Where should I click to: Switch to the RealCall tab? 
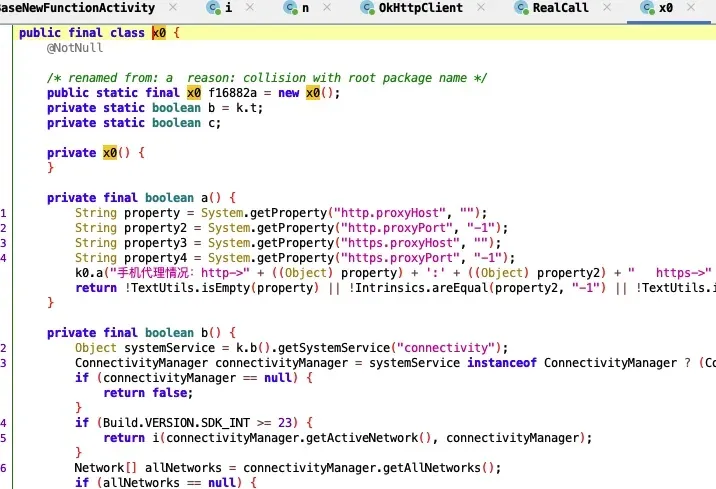coord(560,8)
